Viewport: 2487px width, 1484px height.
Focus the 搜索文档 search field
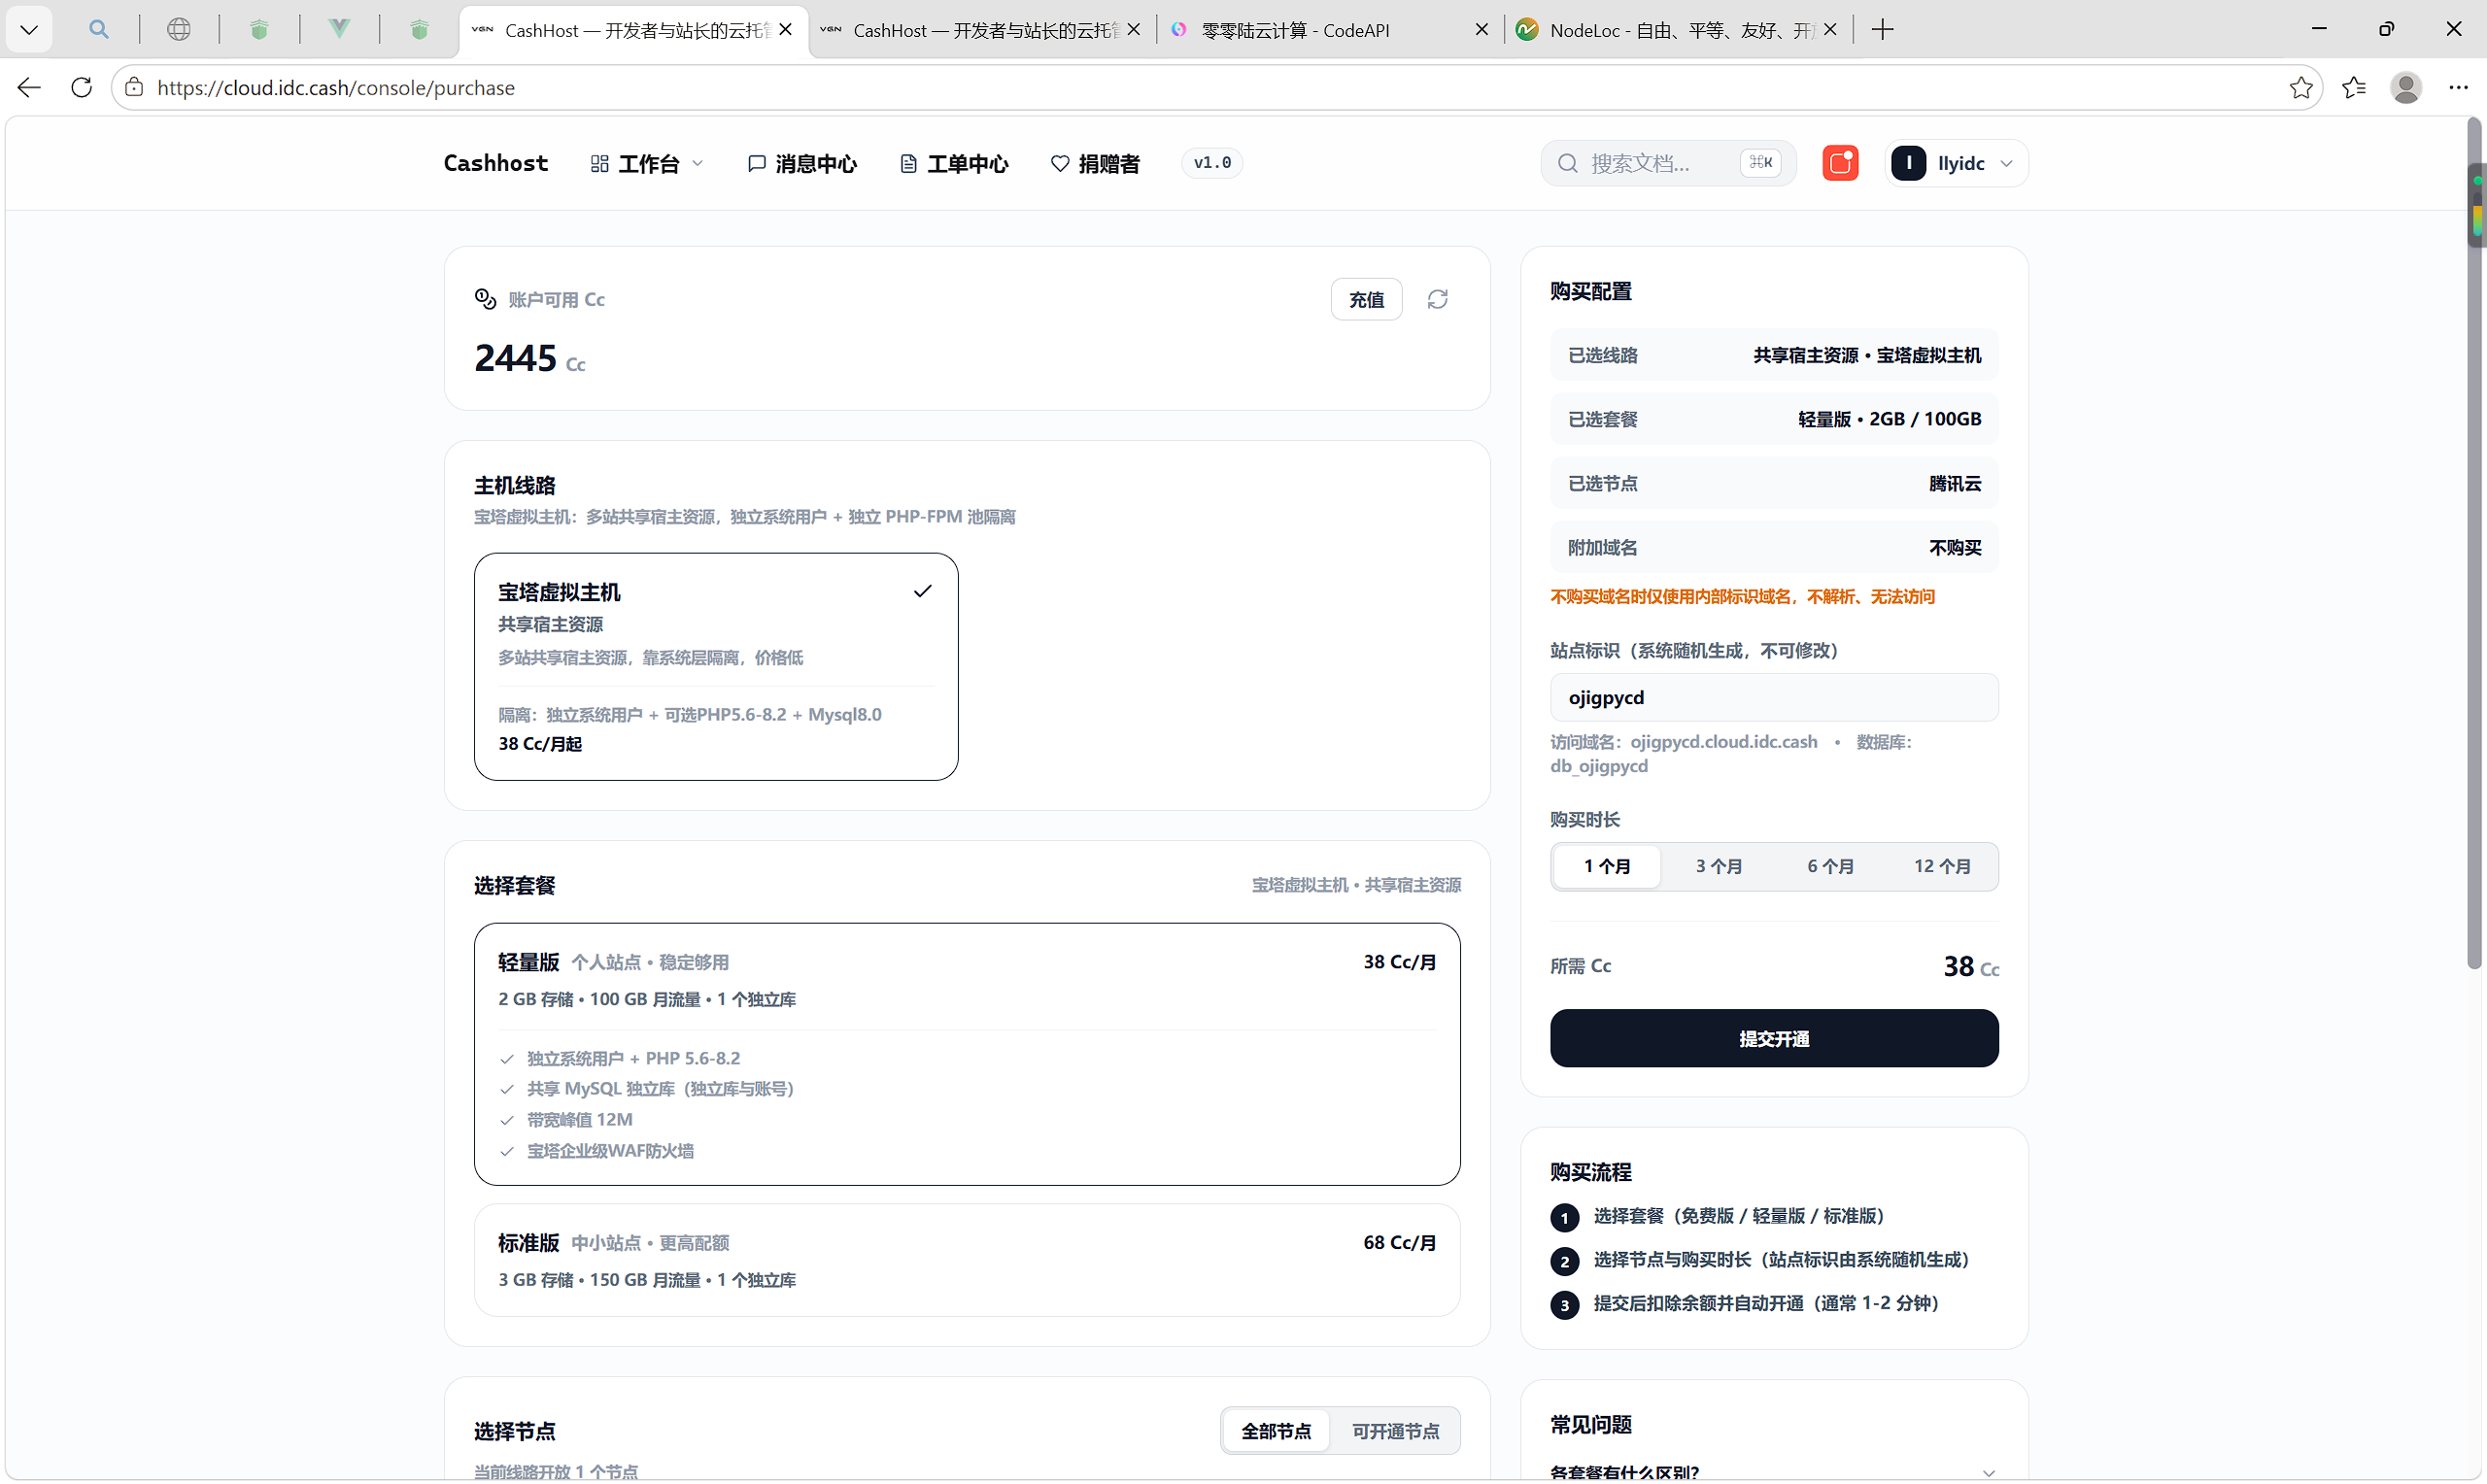1668,163
